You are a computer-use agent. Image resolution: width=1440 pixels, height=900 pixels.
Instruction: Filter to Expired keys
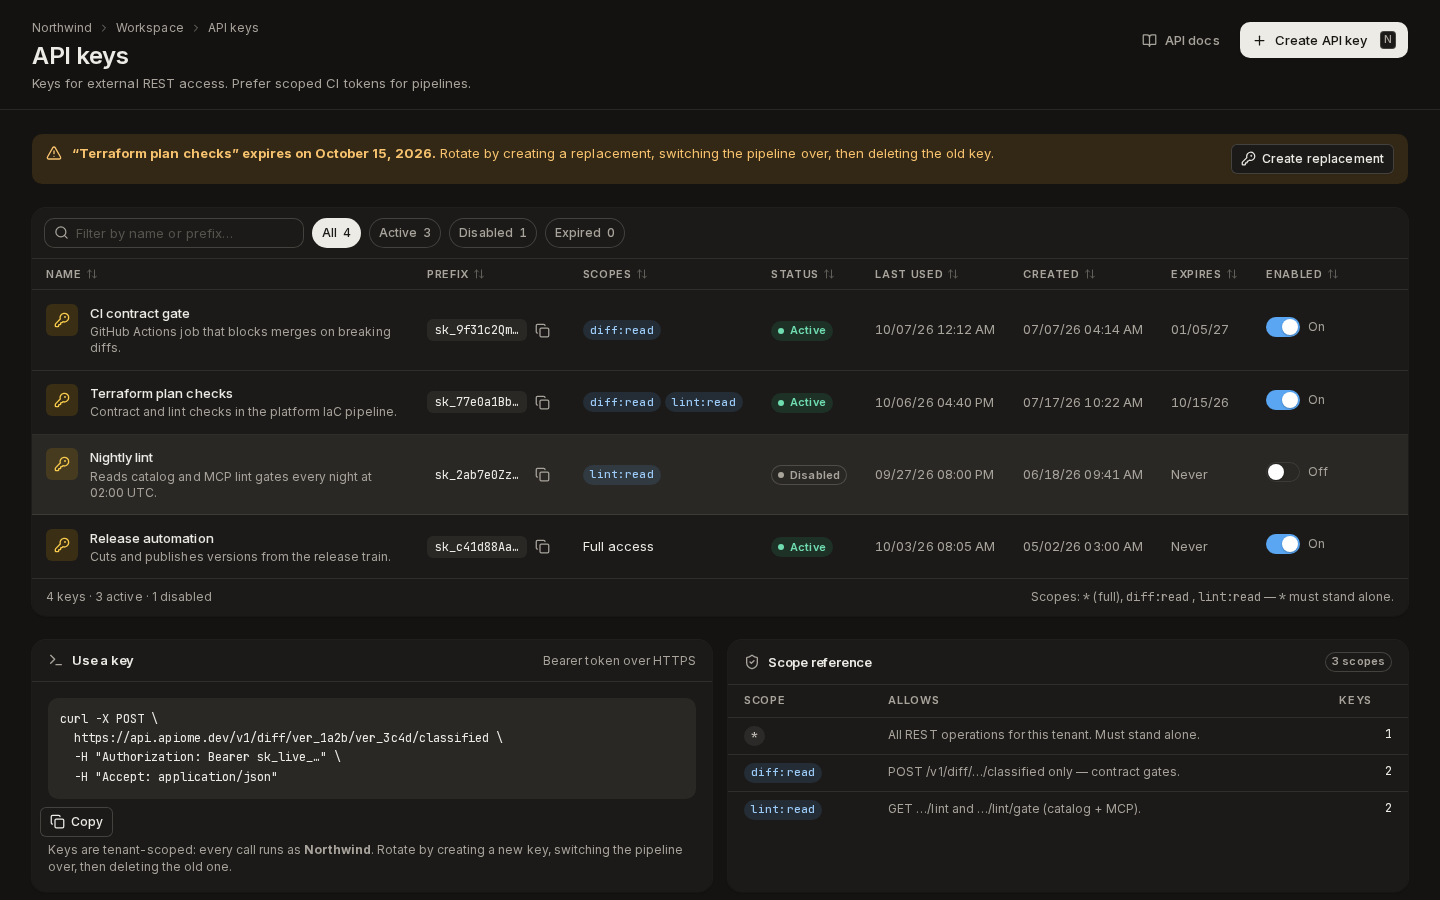[x=585, y=233]
